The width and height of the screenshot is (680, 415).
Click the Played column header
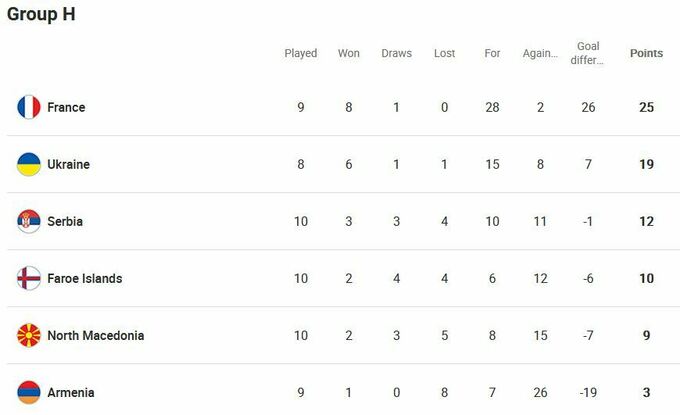[x=301, y=53]
